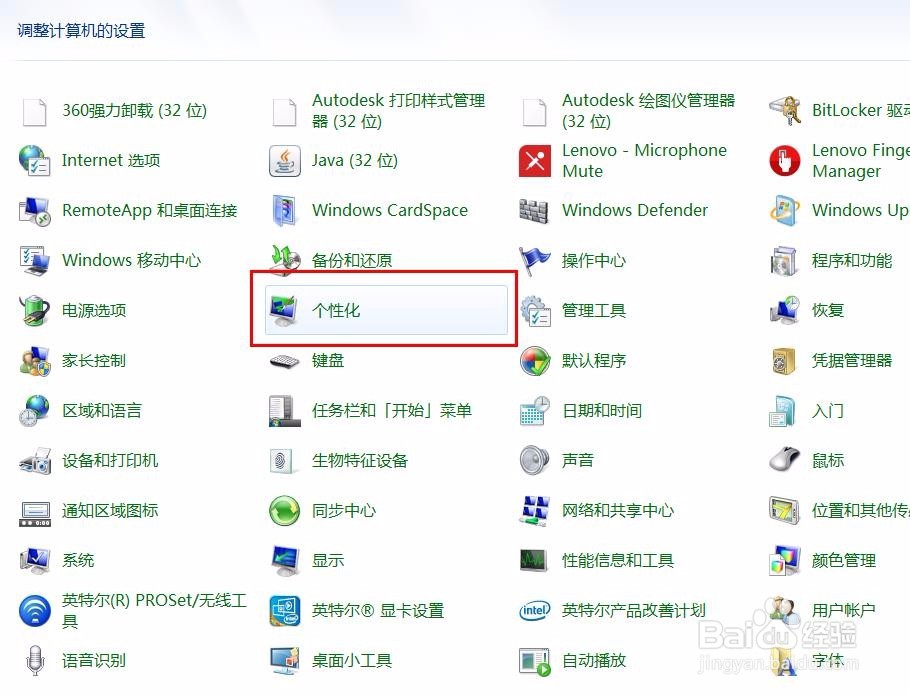Click the Internet 选项 globe icon
Image resolution: width=910 pixels, height=695 pixels.
coord(34,161)
